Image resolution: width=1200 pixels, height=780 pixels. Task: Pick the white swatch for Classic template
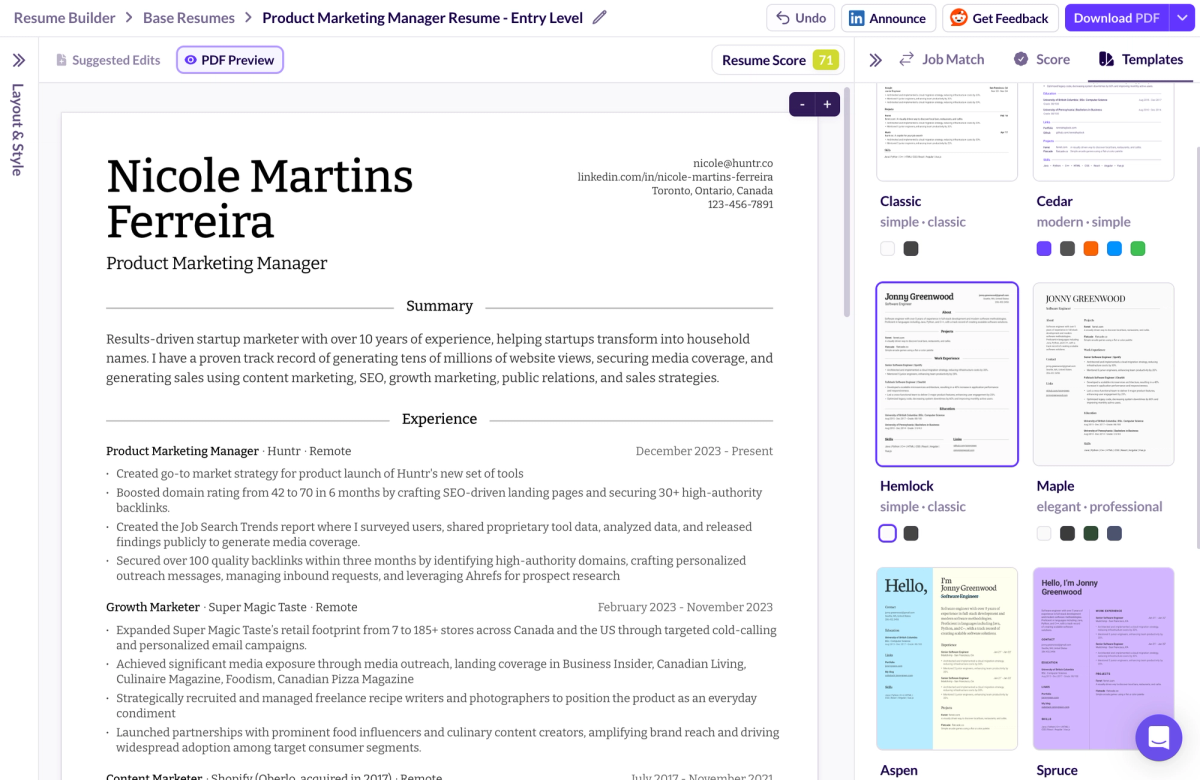tap(888, 248)
